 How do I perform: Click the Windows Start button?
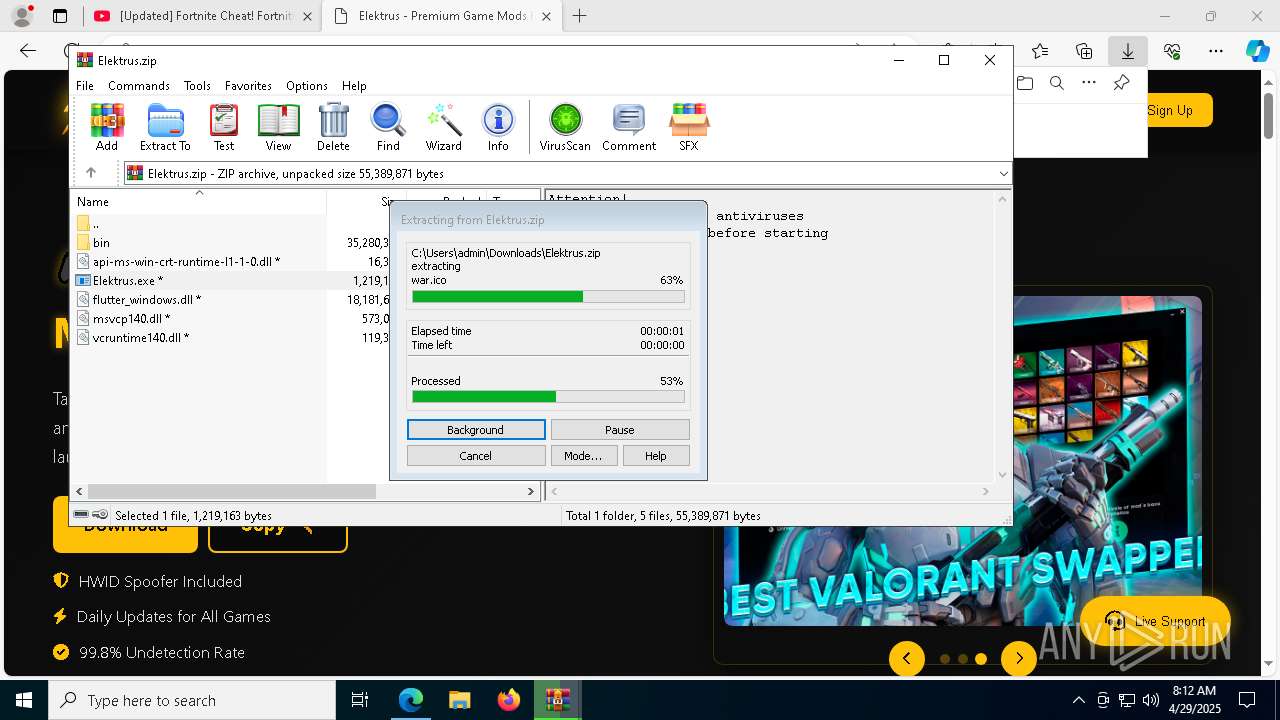pyautogui.click(x=24, y=700)
